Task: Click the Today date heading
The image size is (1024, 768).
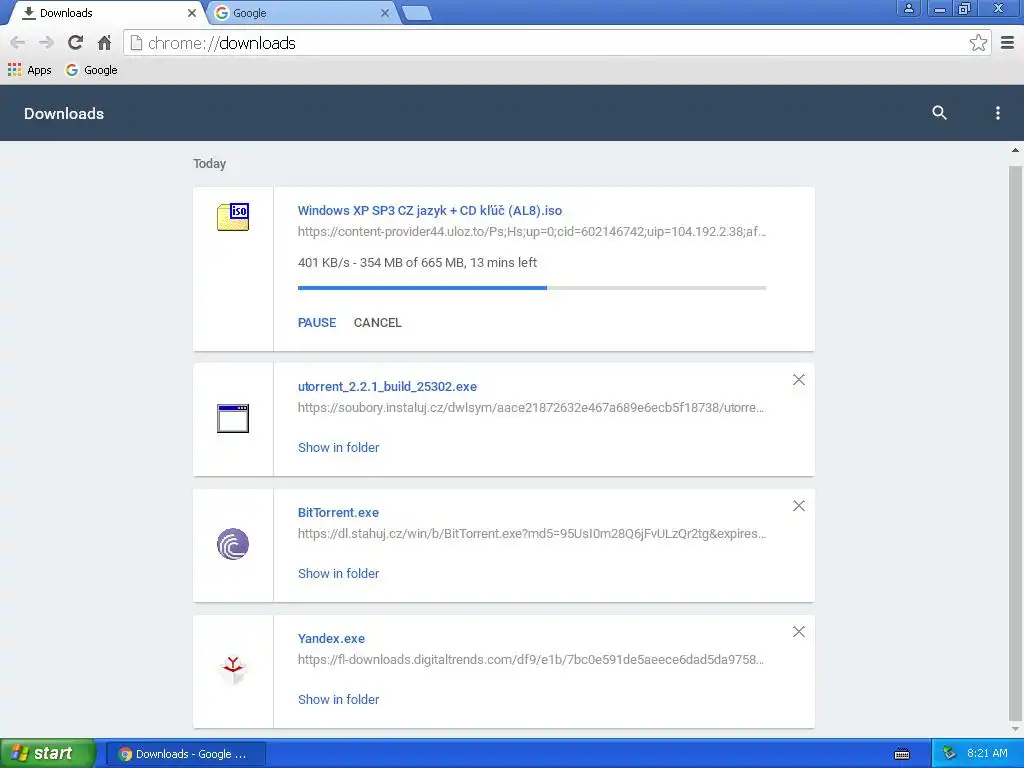Action: pos(209,164)
